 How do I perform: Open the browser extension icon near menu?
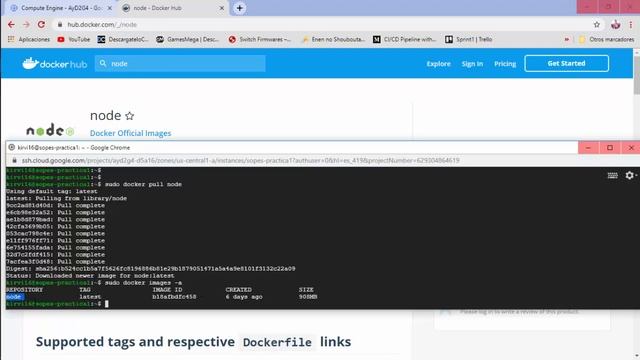[616, 24]
